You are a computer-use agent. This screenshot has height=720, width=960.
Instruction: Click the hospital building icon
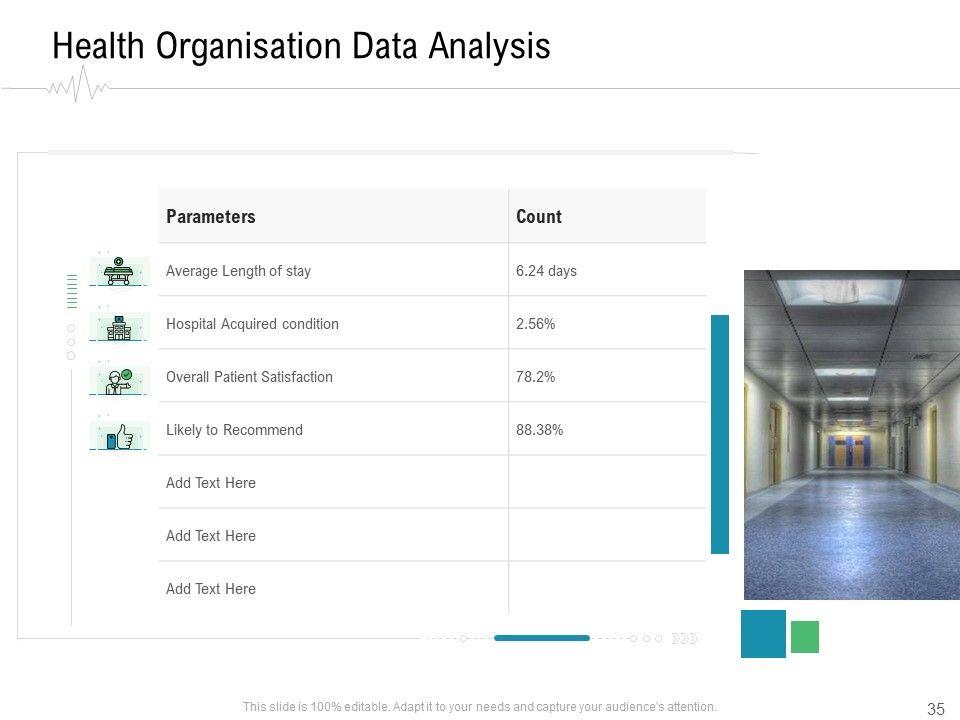tap(118, 326)
